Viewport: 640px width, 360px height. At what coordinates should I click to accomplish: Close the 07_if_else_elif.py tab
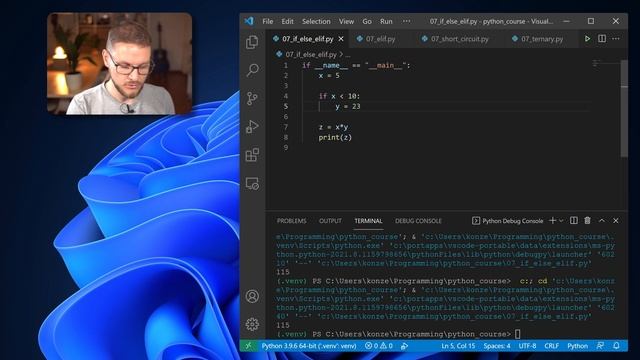[x=341, y=39]
